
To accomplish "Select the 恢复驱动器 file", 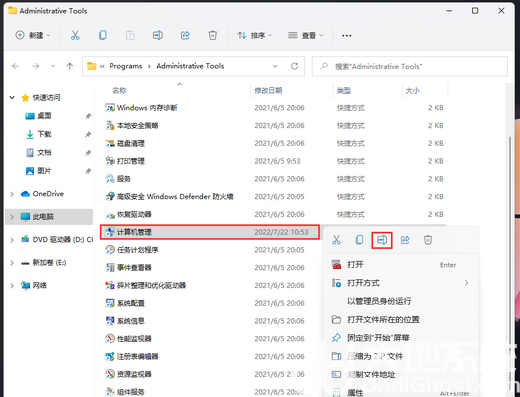I will click(134, 214).
